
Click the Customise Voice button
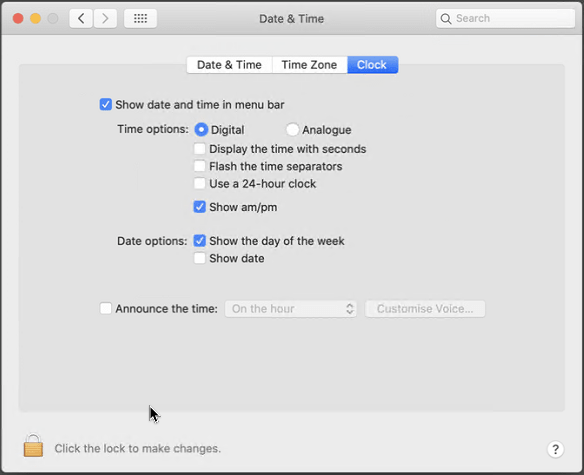(x=425, y=309)
